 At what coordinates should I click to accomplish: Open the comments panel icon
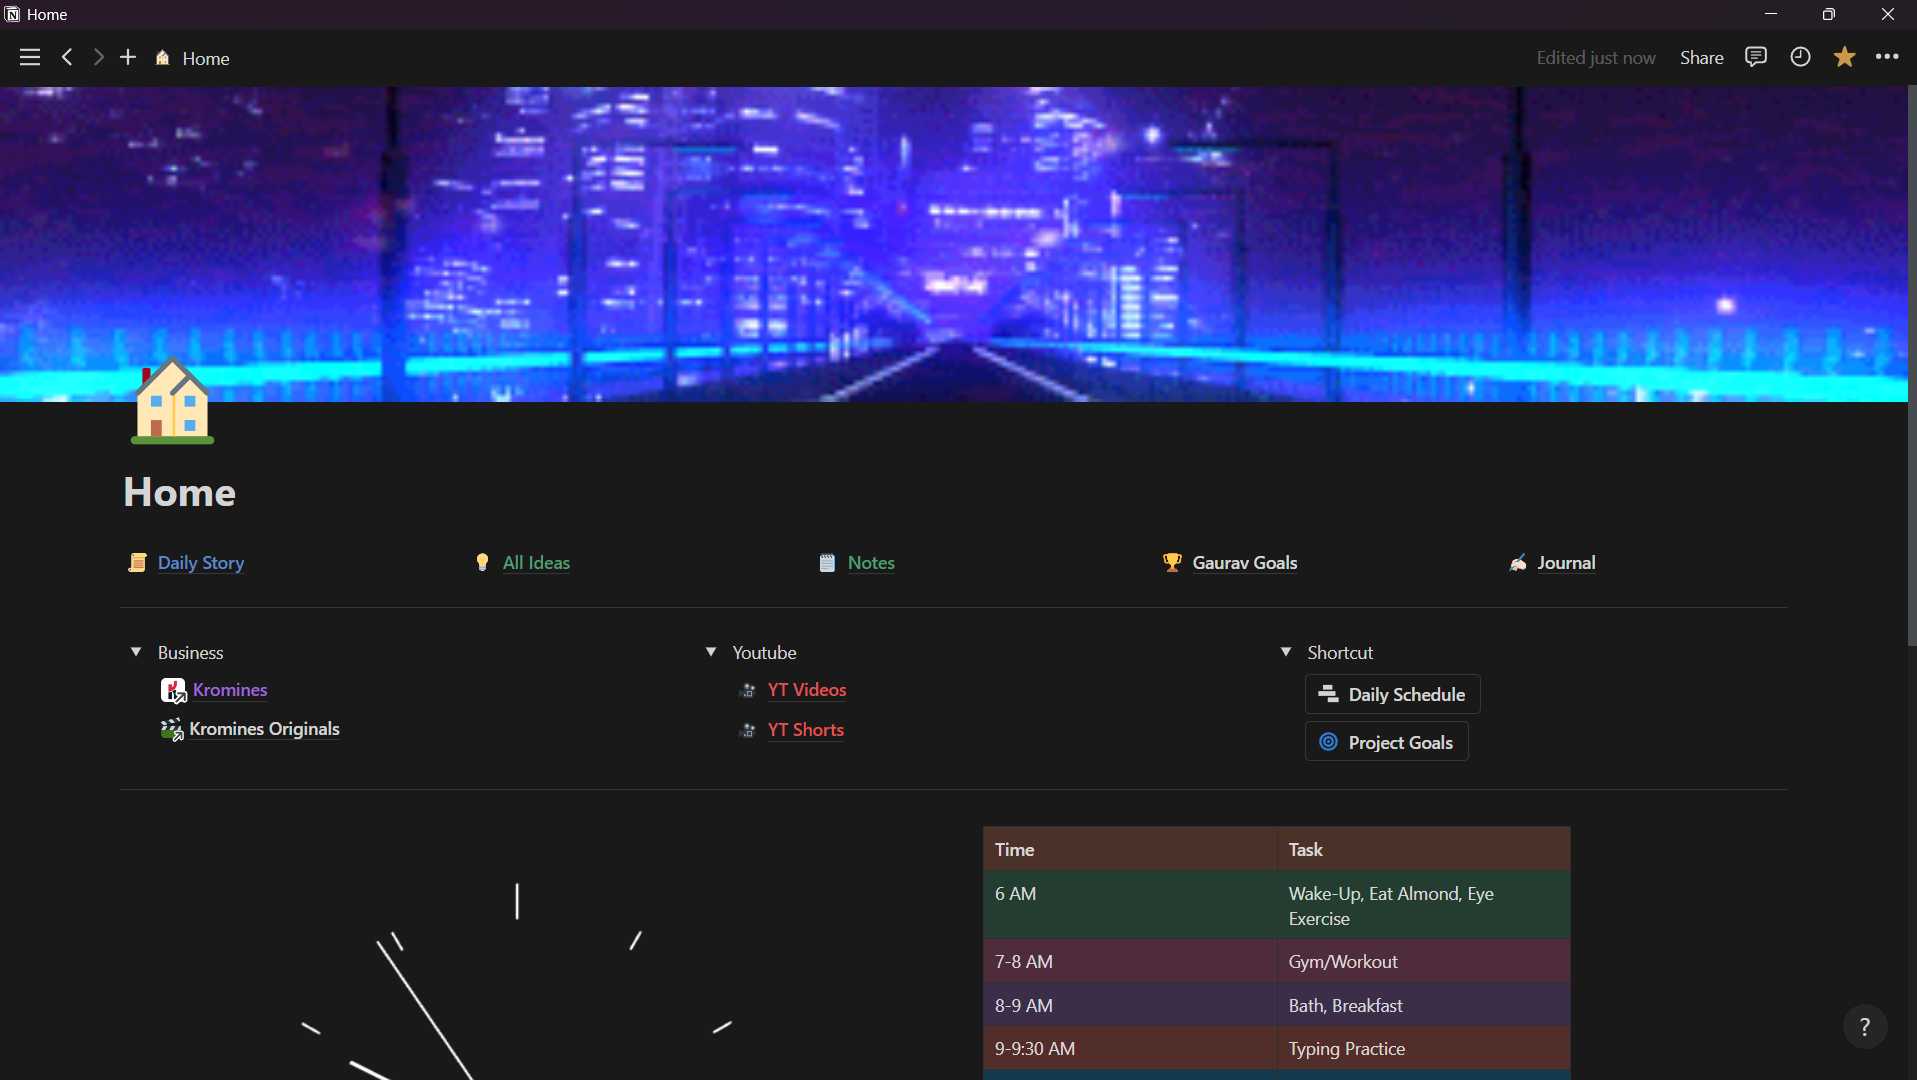point(1756,57)
